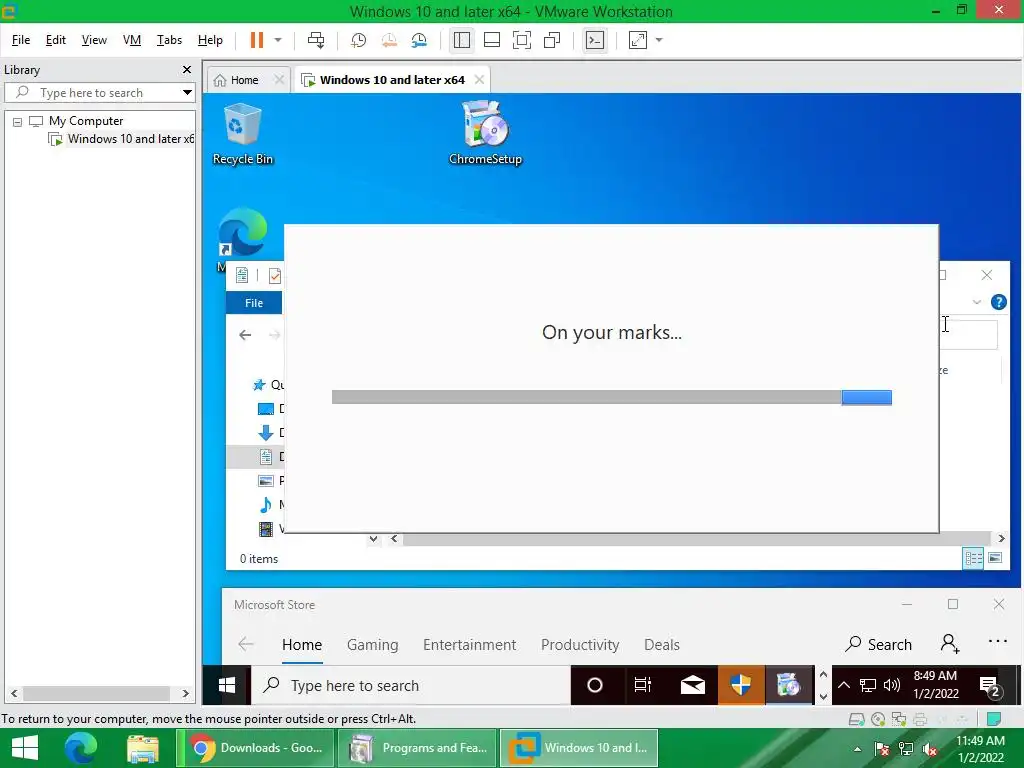1024x768 pixels.
Task: Click Back arrow in File Explorer
Action: coord(245,335)
